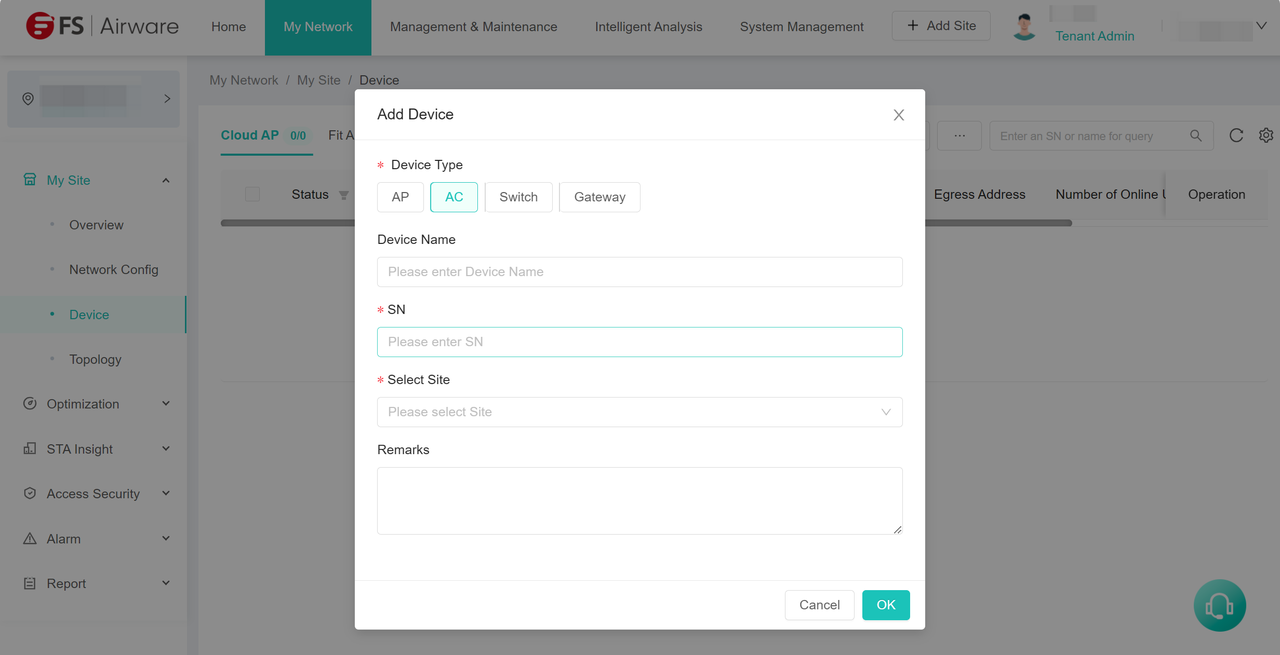Viewport: 1280px width, 655px height.
Task: Open the Intelligent Analysis menu
Action: point(648,27)
